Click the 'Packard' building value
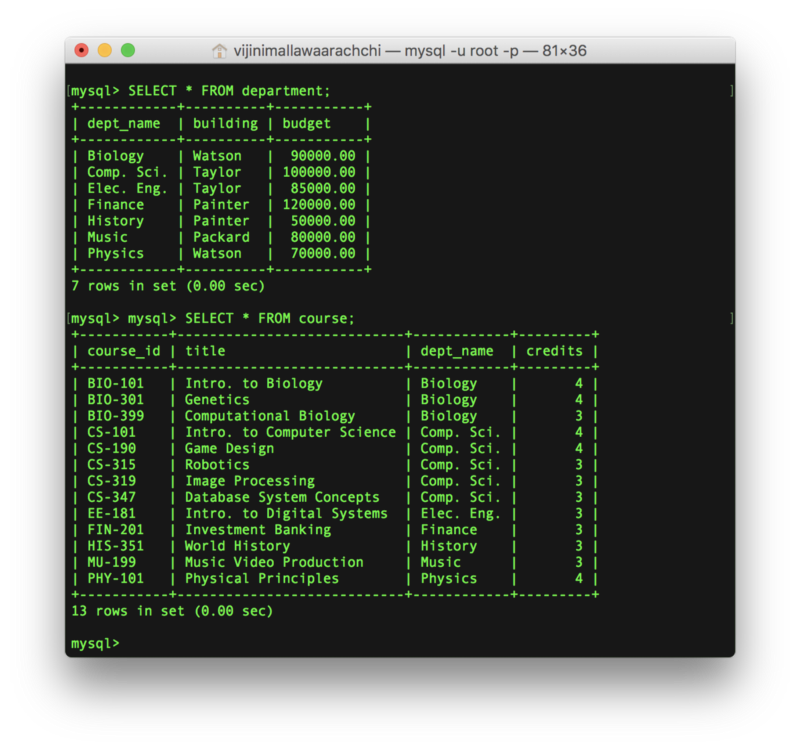 tap(221, 237)
